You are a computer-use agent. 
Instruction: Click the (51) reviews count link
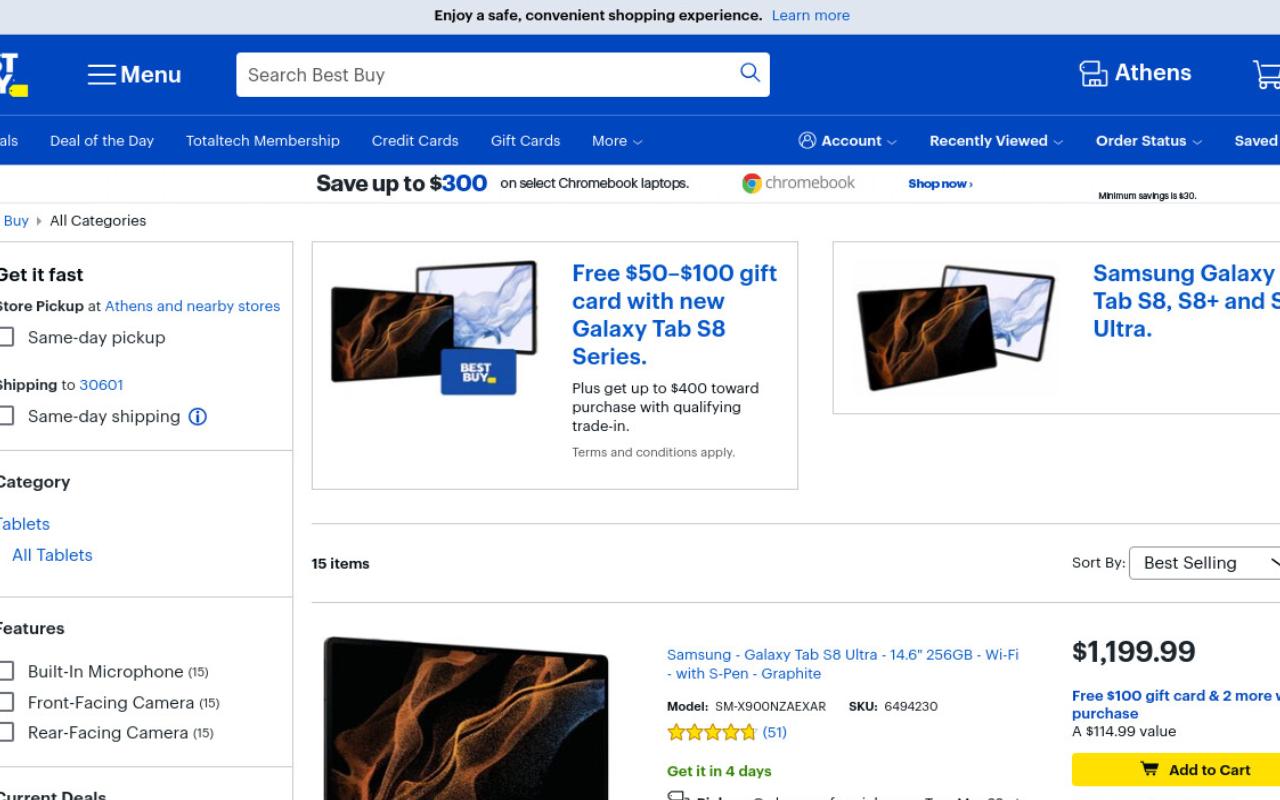[775, 733]
